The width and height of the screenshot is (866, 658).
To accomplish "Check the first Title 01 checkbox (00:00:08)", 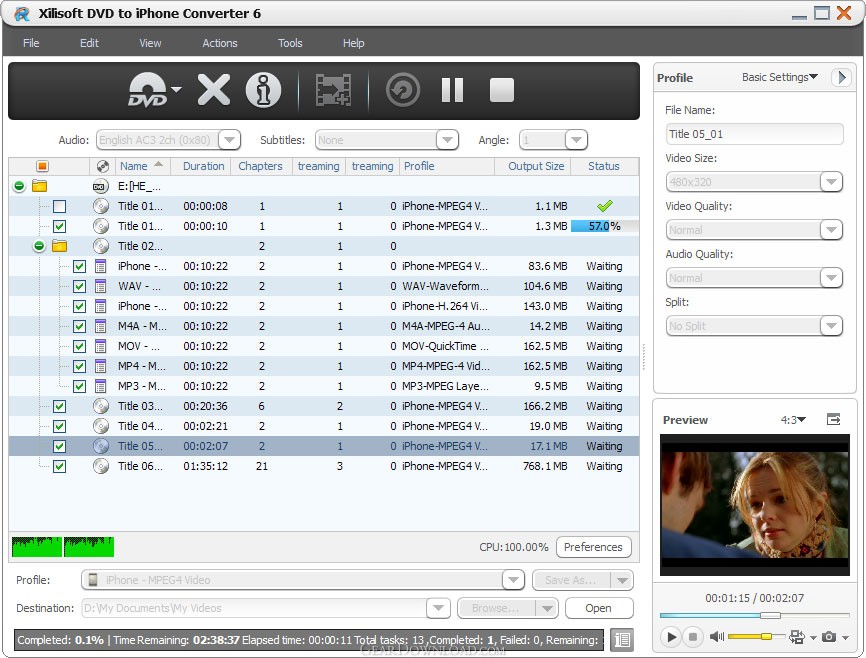I will [x=59, y=206].
